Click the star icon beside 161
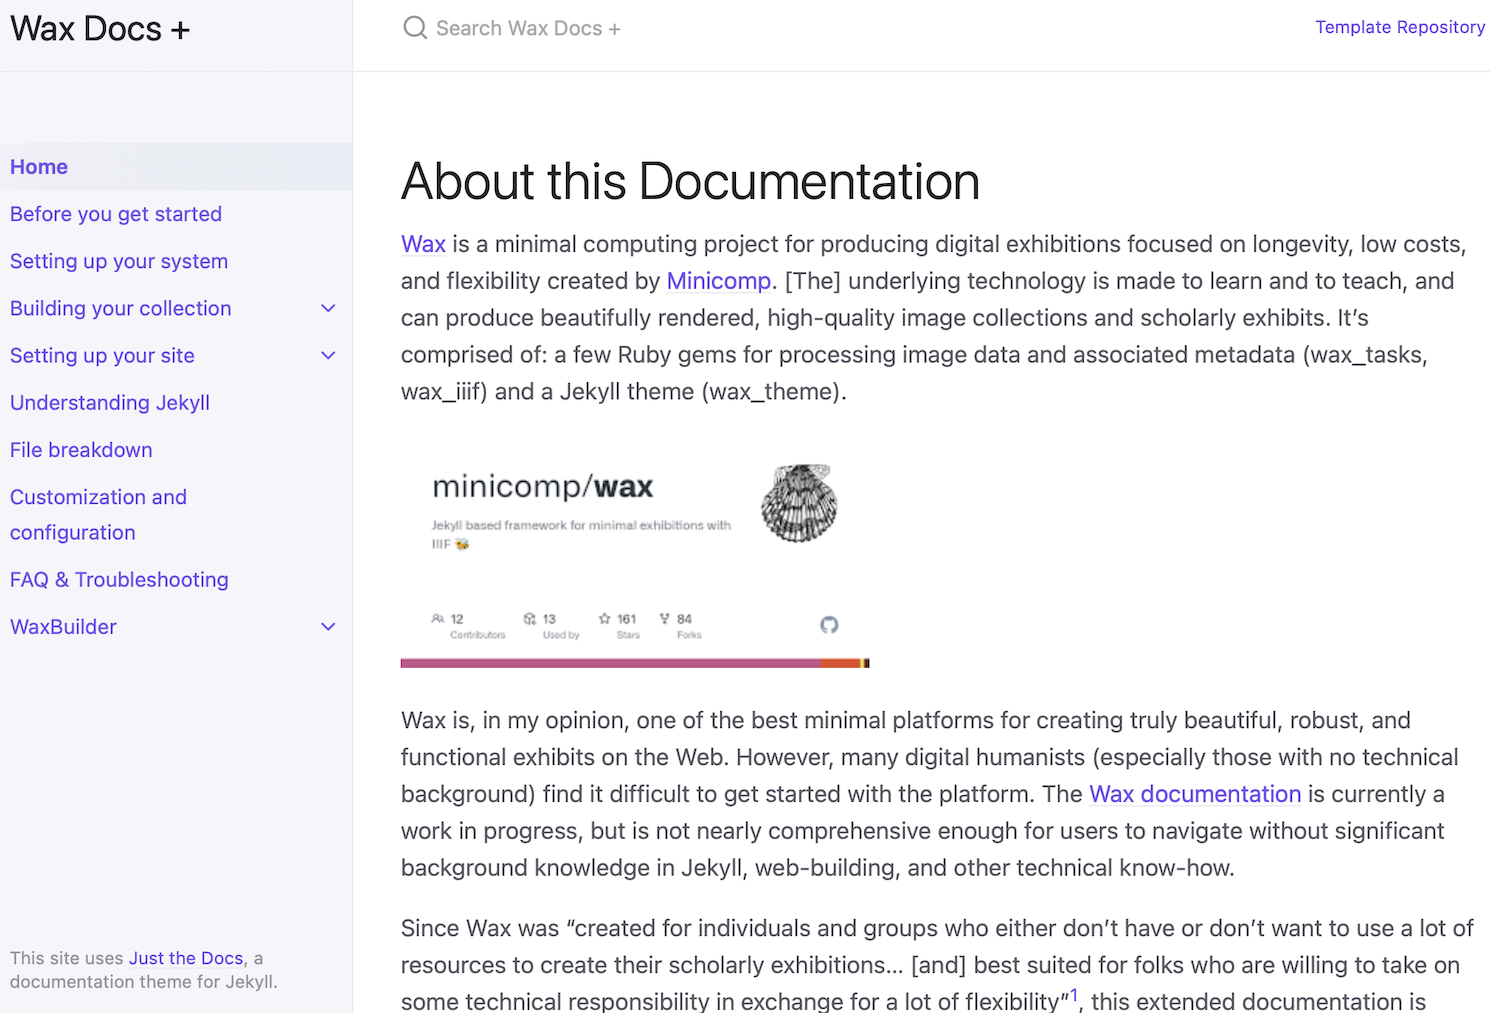 (604, 619)
